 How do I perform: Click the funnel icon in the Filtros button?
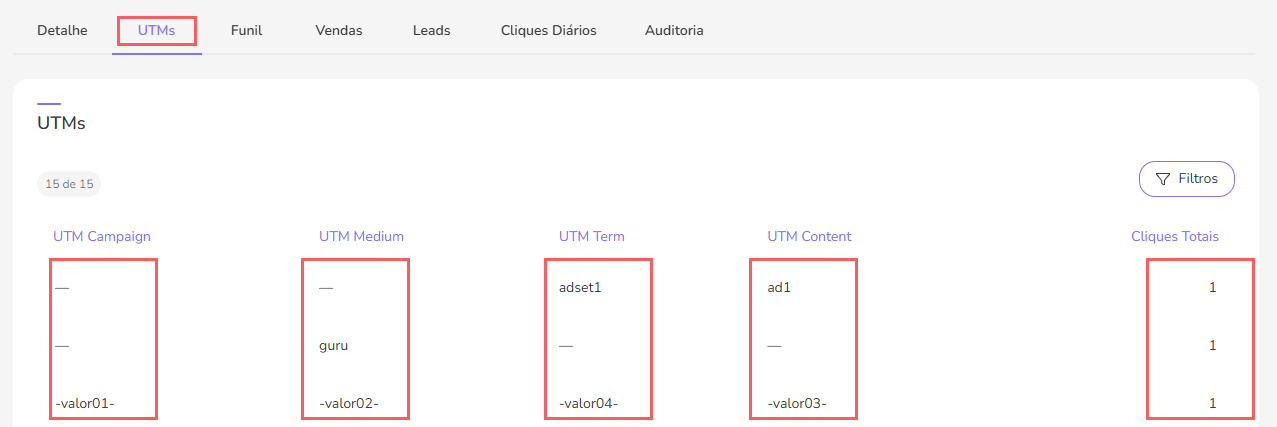[1163, 179]
